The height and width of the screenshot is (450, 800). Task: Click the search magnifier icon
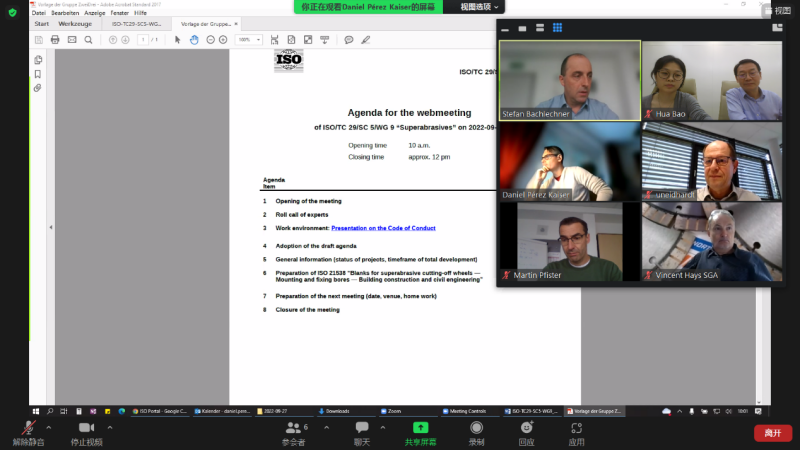point(88,40)
